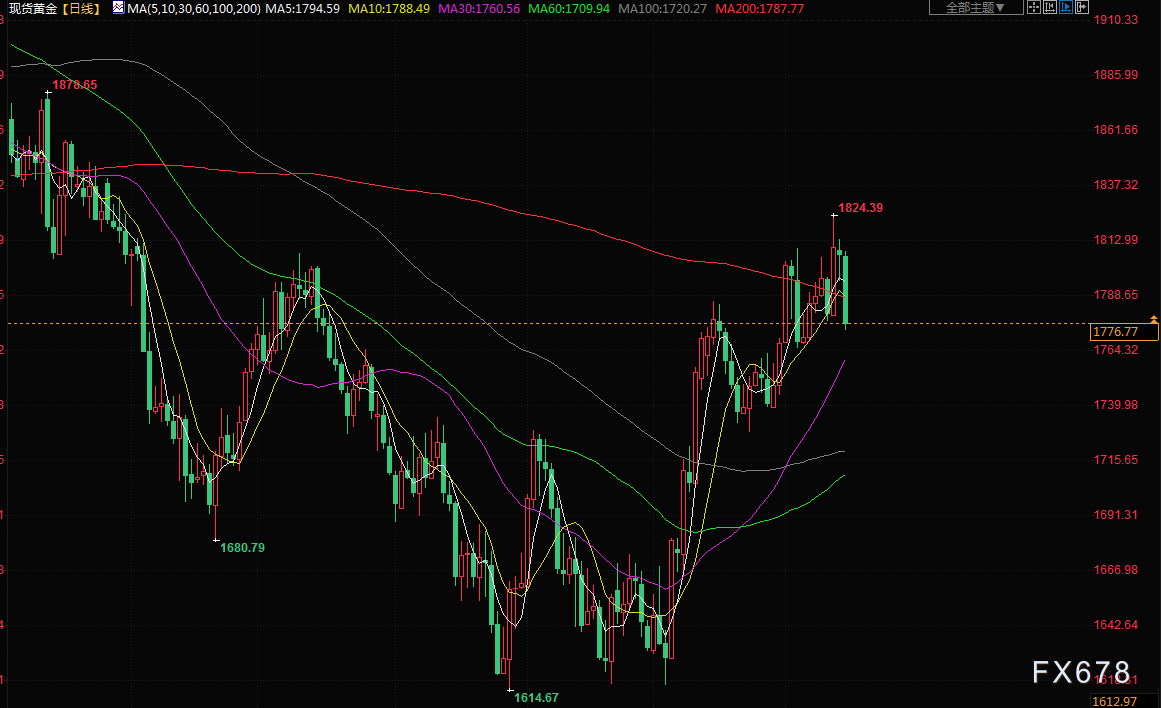Click the MA10:1788.49 legend value
Screen dimensions: 1161x708
point(389,9)
